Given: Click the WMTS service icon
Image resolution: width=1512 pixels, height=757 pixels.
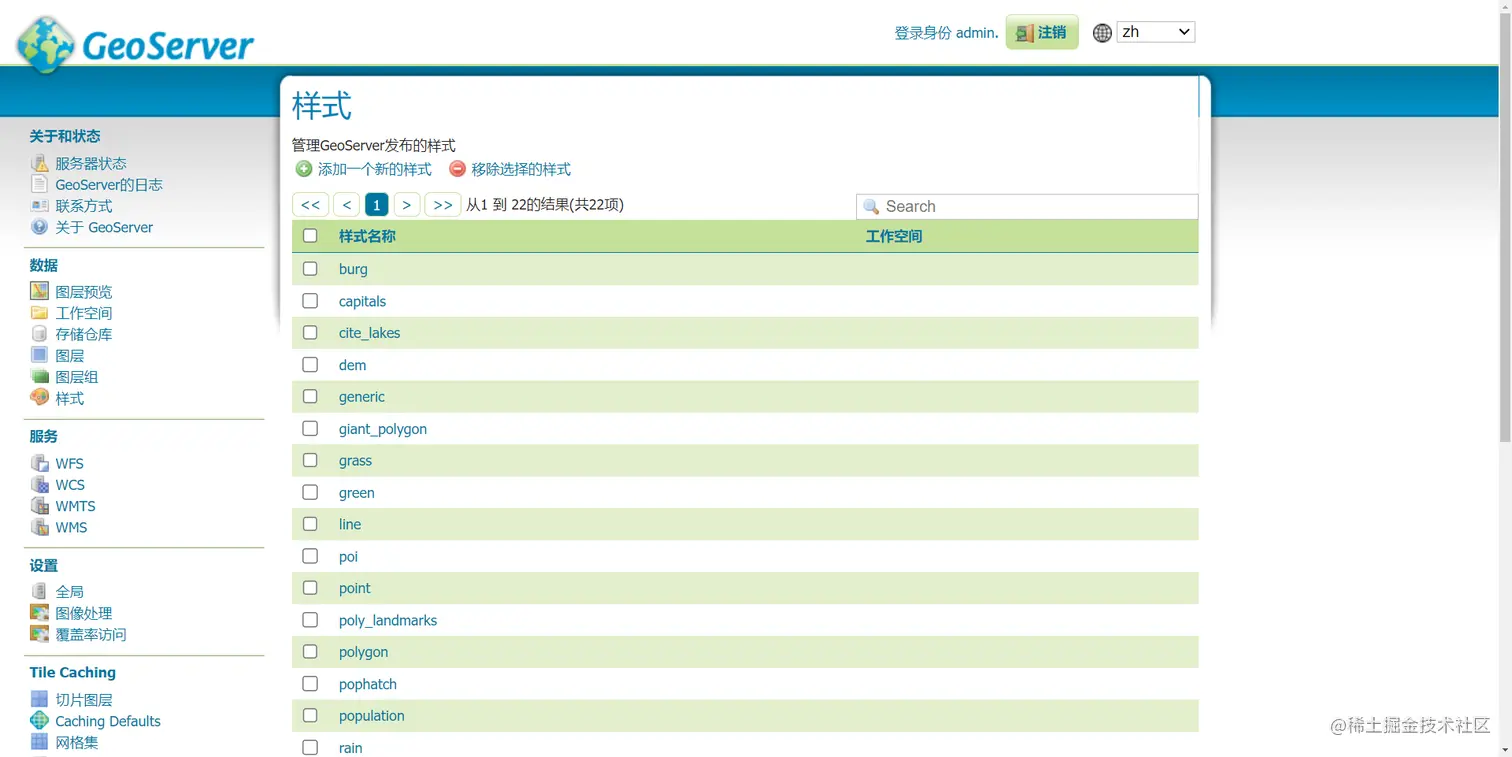Looking at the screenshot, I should click(39, 505).
